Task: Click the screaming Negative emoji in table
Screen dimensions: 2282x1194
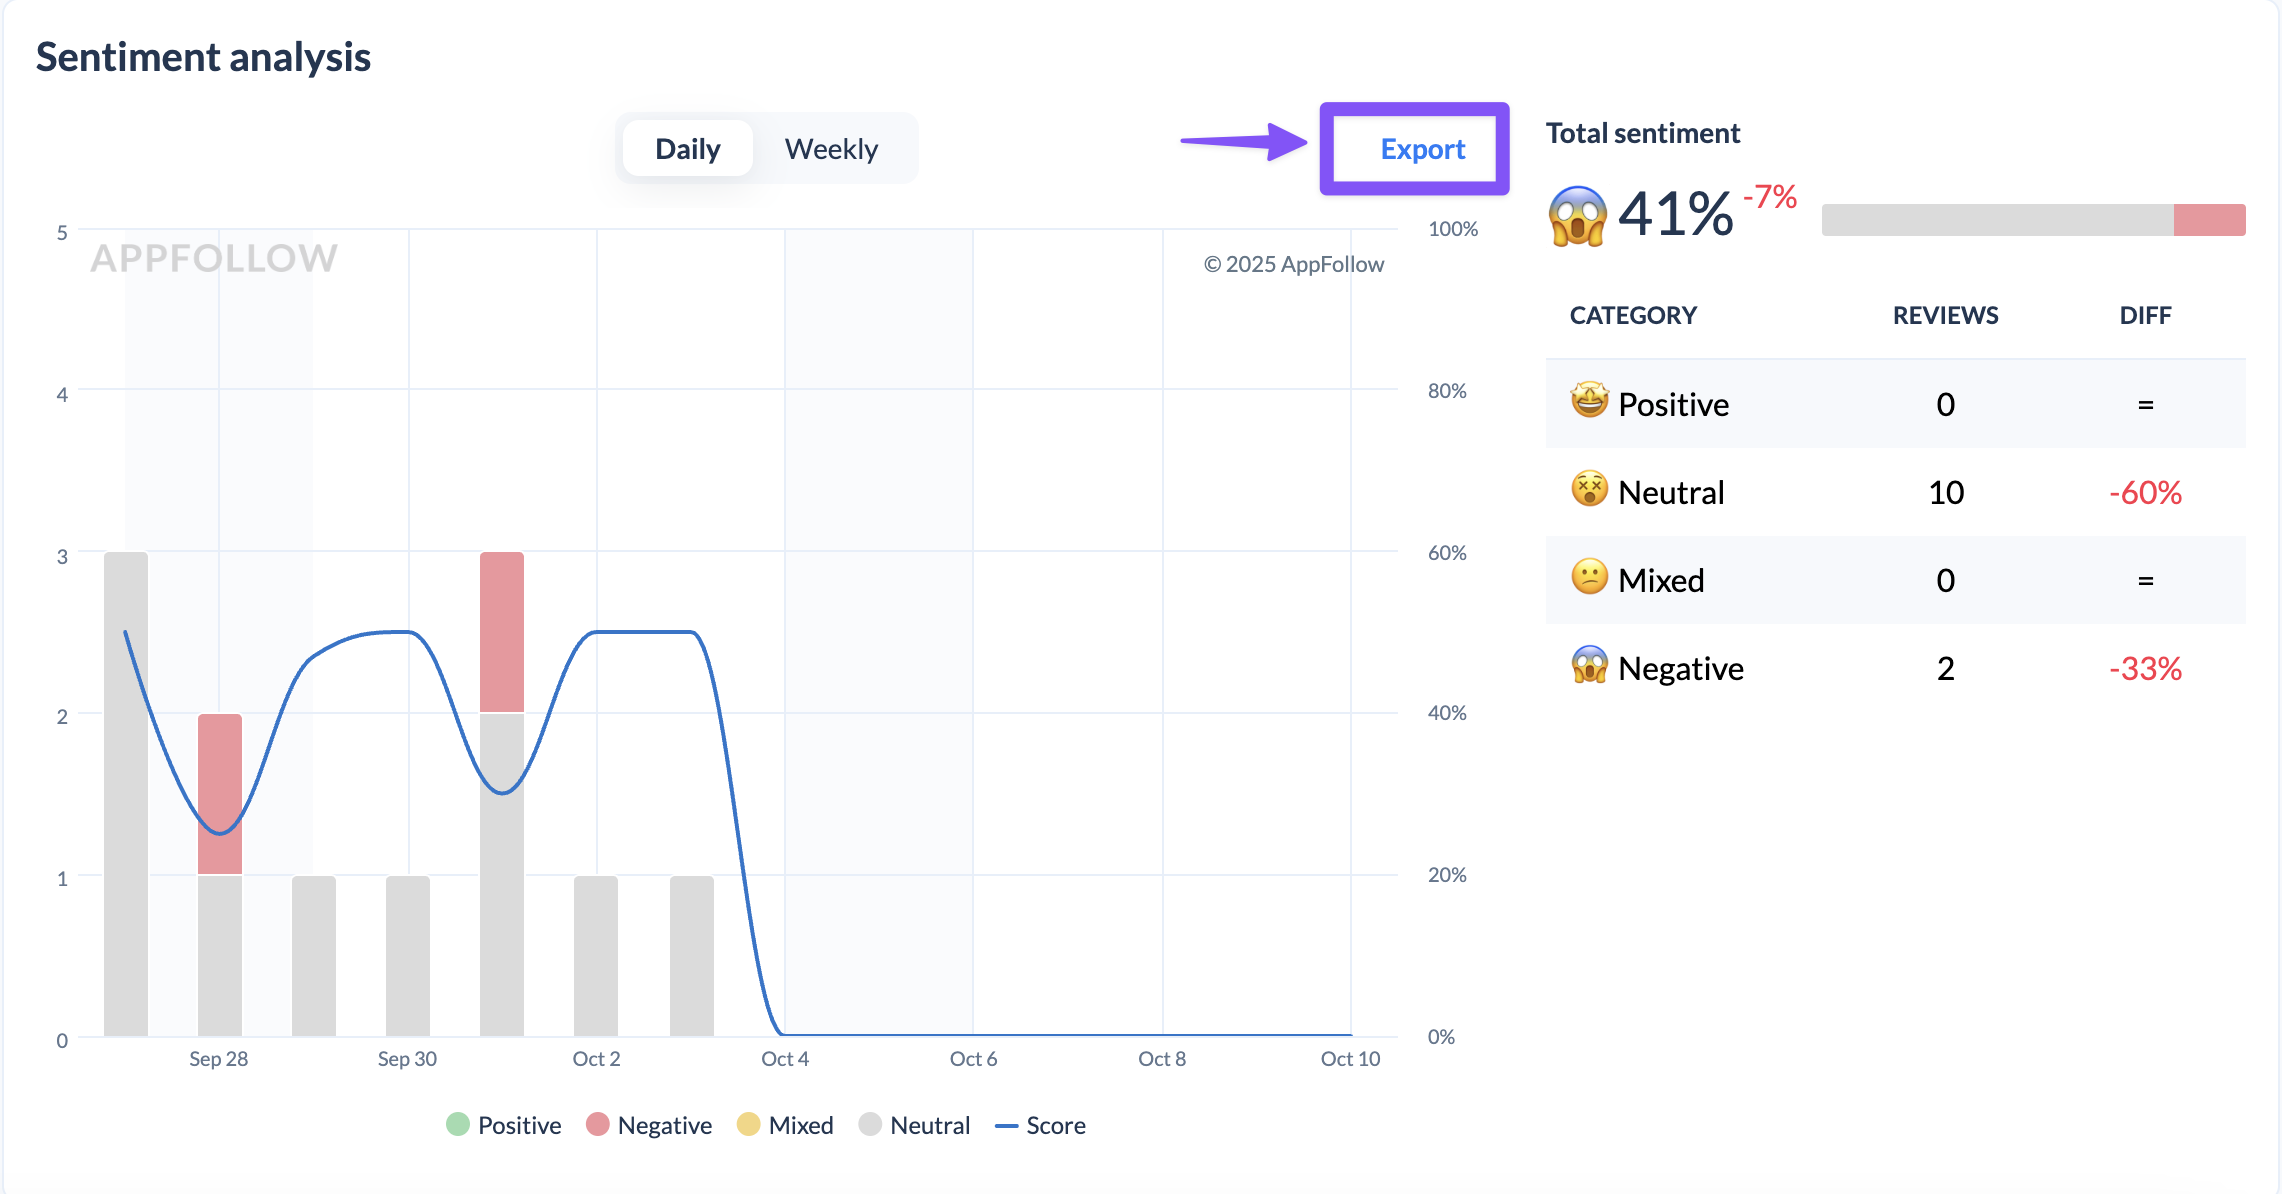Action: click(1589, 665)
